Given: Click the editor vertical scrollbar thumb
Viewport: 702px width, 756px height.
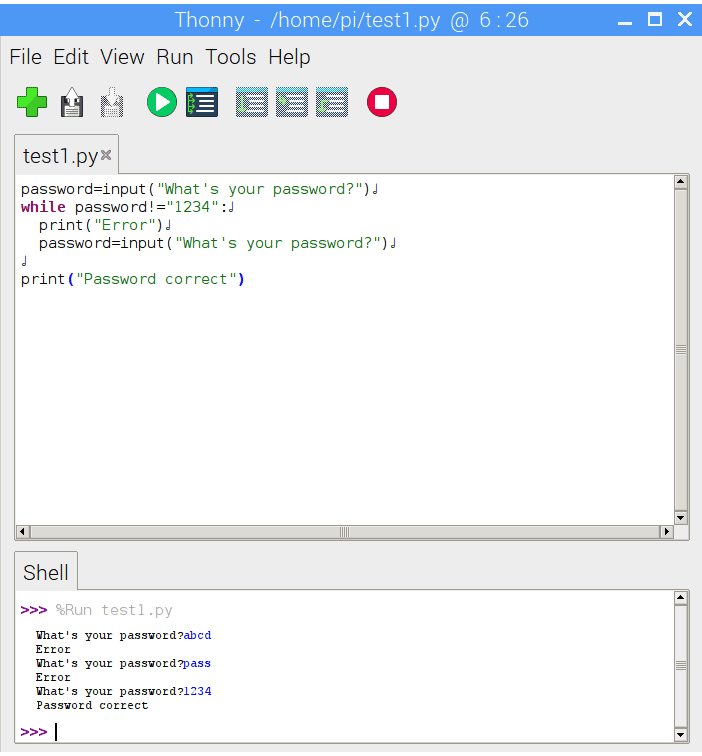Looking at the screenshot, I should (x=680, y=350).
